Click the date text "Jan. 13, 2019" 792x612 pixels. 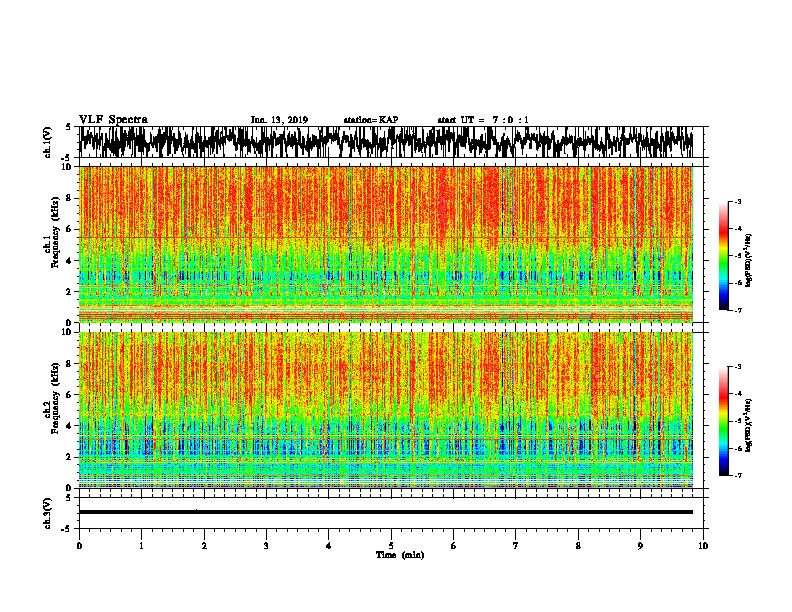tap(279, 120)
